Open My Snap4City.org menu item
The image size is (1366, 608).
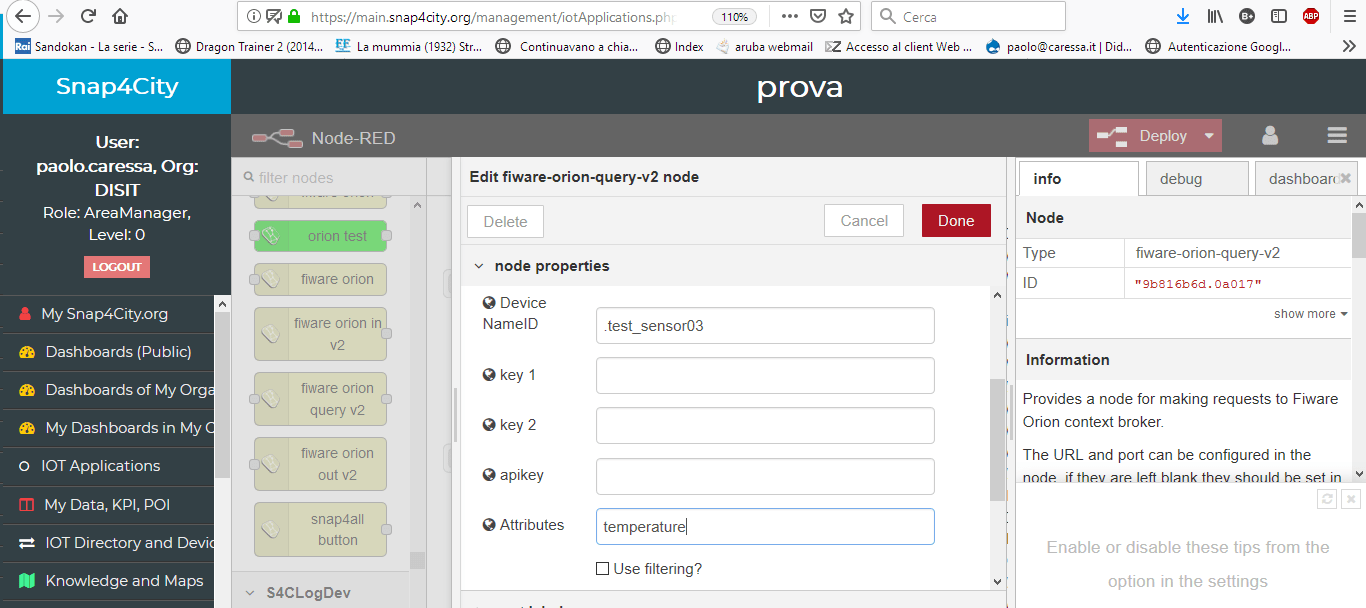[x=107, y=314]
